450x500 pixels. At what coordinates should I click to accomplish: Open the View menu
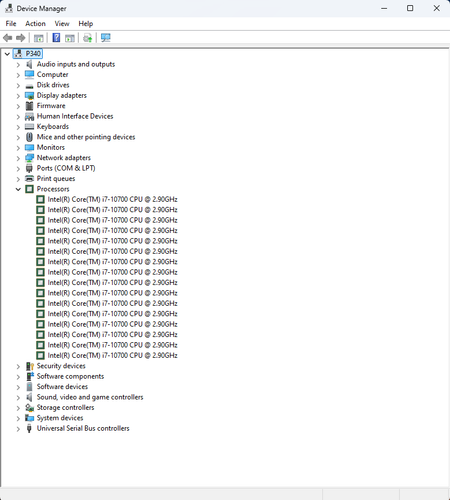click(62, 24)
